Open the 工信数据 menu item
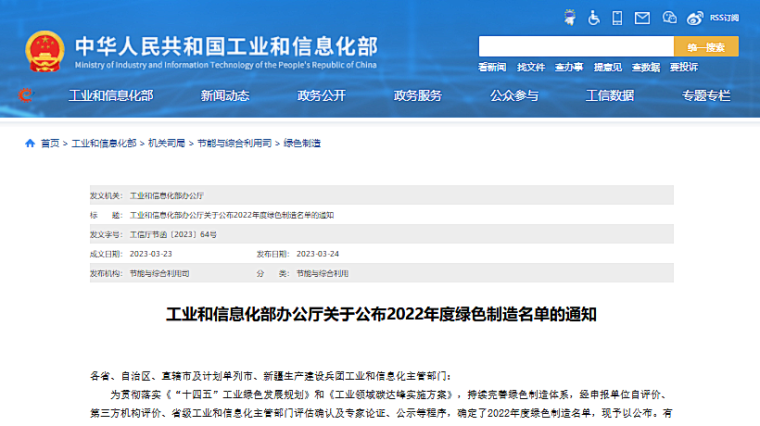Viewport: 760px width, 426px height. coord(609,96)
